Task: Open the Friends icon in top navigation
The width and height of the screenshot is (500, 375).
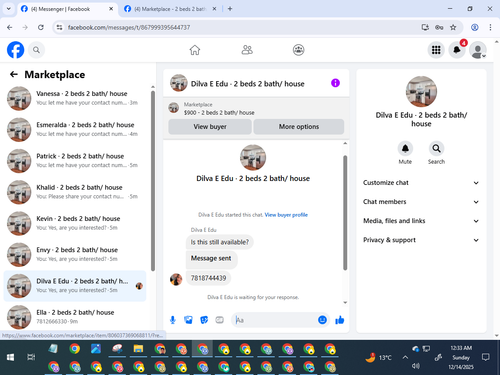Action: click(247, 50)
